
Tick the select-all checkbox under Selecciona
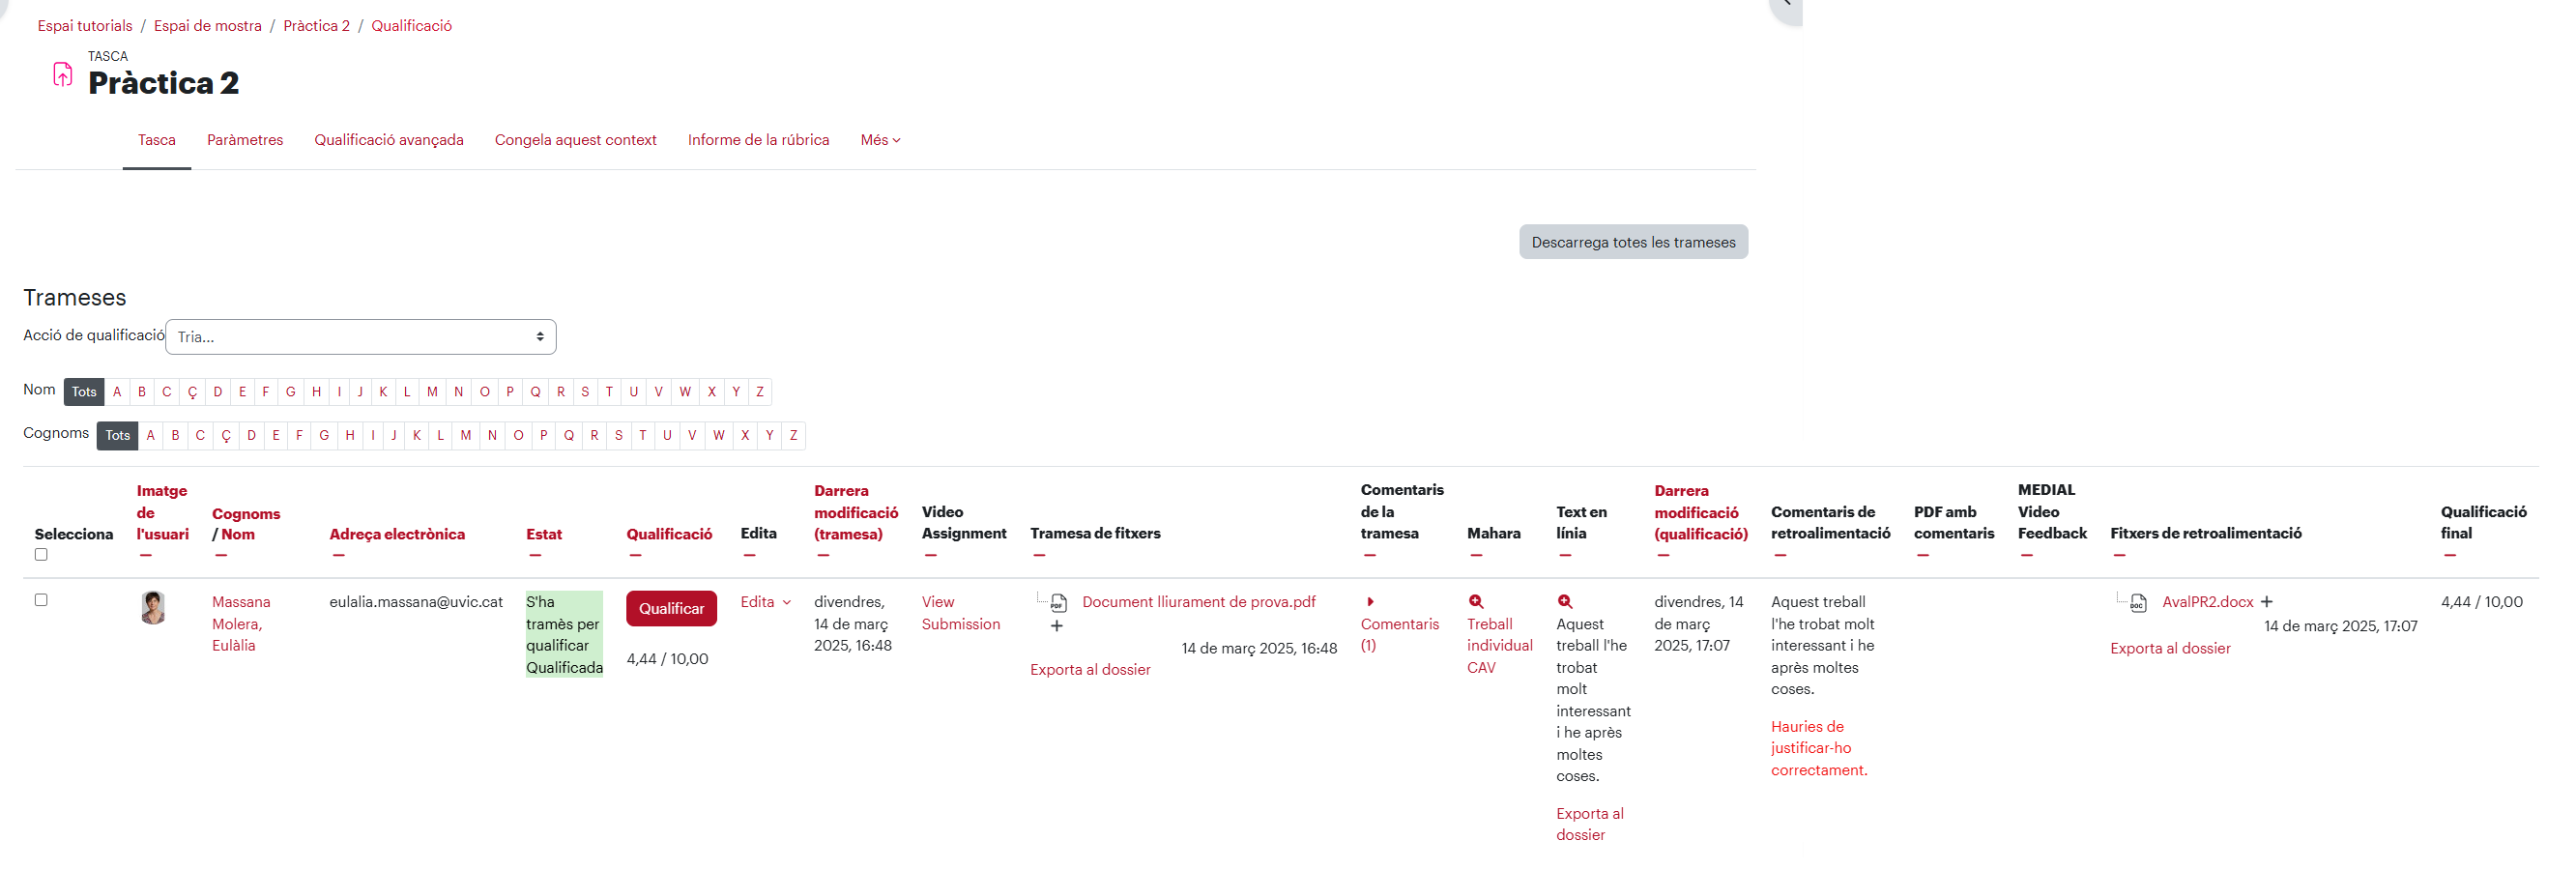(41, 555)
